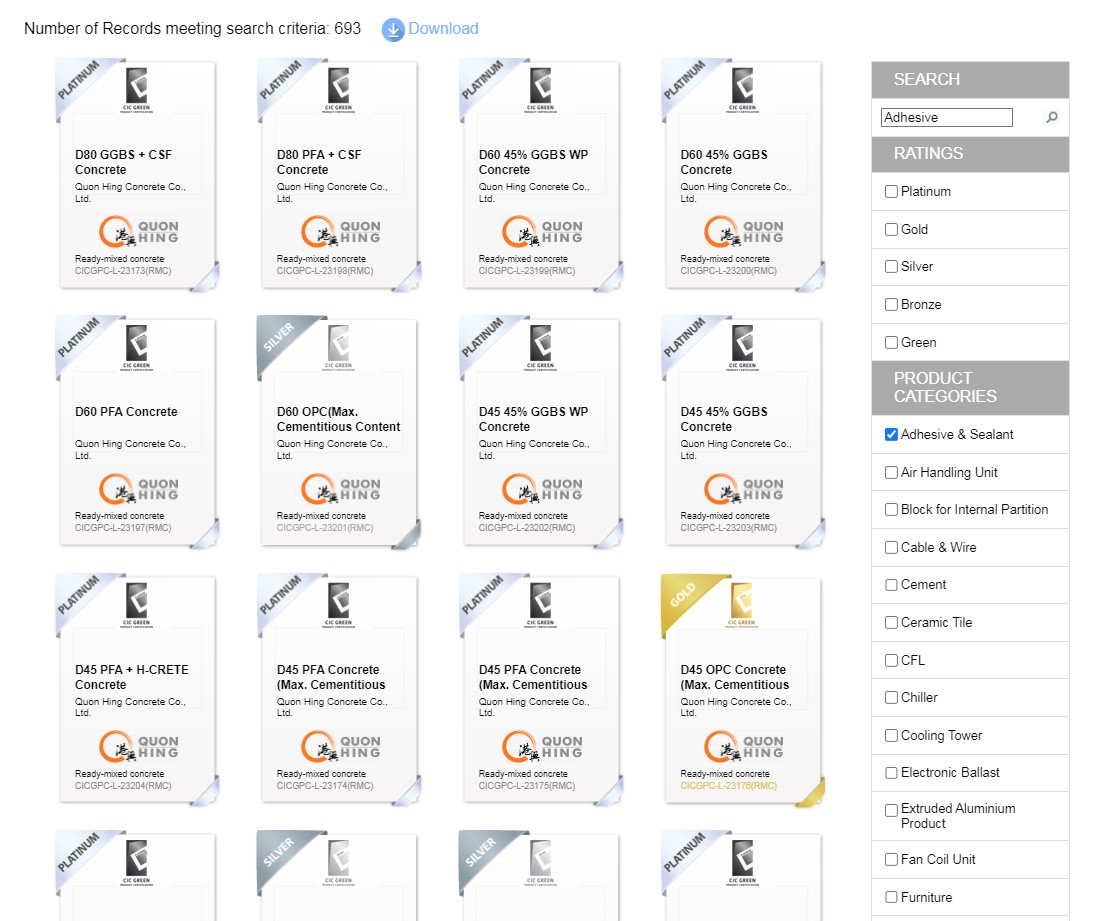Click the search magnifier icon
The height and width of the screenshot is (921, 1120).
[1051, 118]
